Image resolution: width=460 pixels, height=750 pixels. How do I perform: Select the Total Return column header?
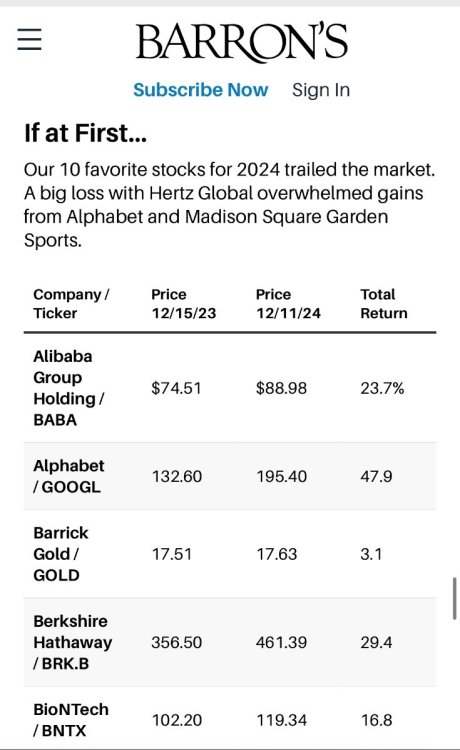[383, 304]
